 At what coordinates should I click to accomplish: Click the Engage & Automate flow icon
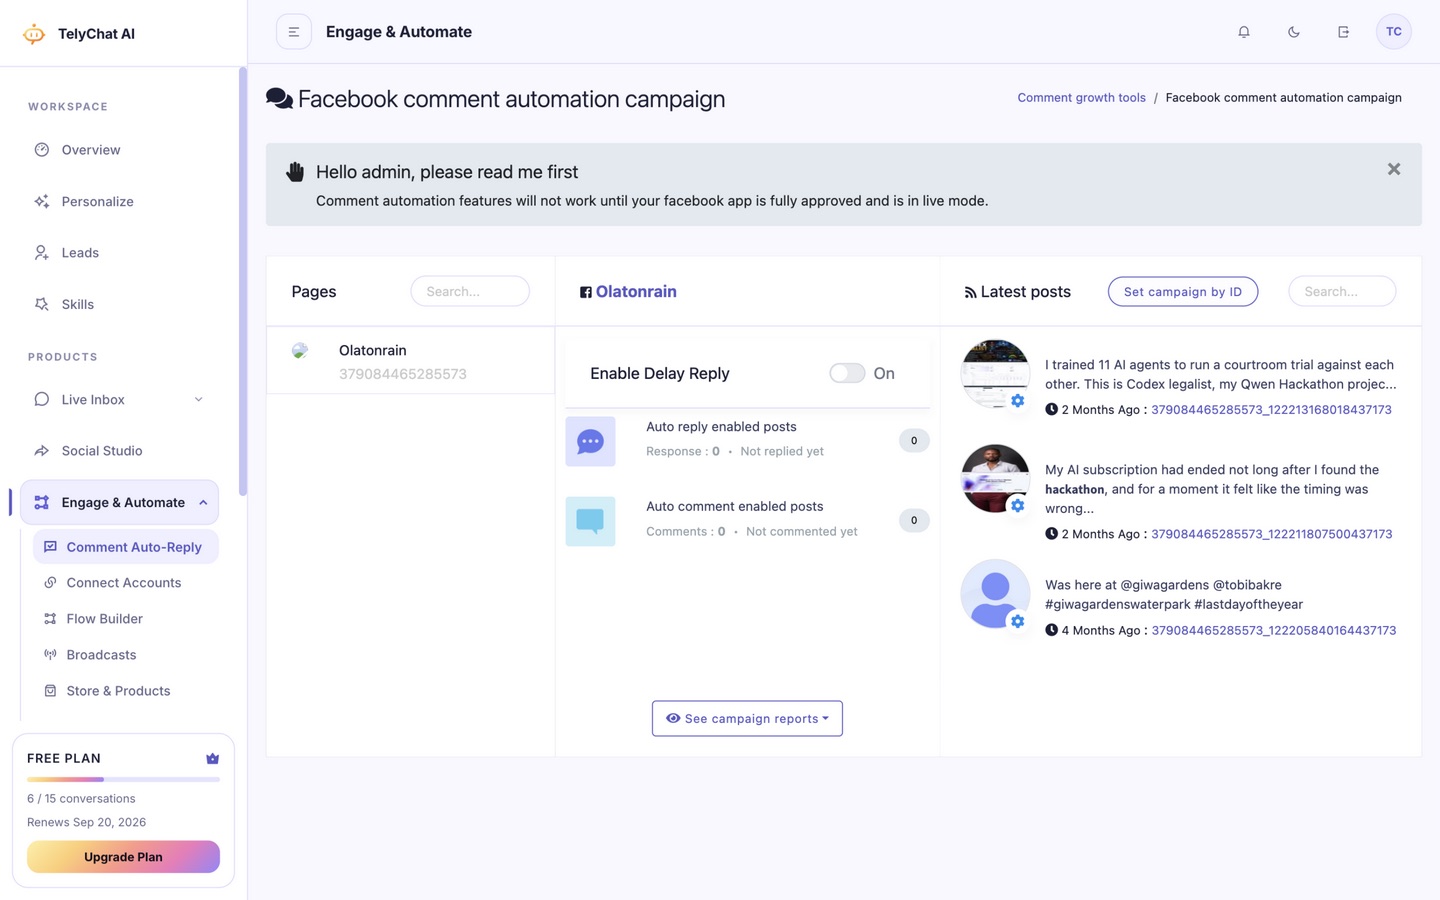[42, 502]
